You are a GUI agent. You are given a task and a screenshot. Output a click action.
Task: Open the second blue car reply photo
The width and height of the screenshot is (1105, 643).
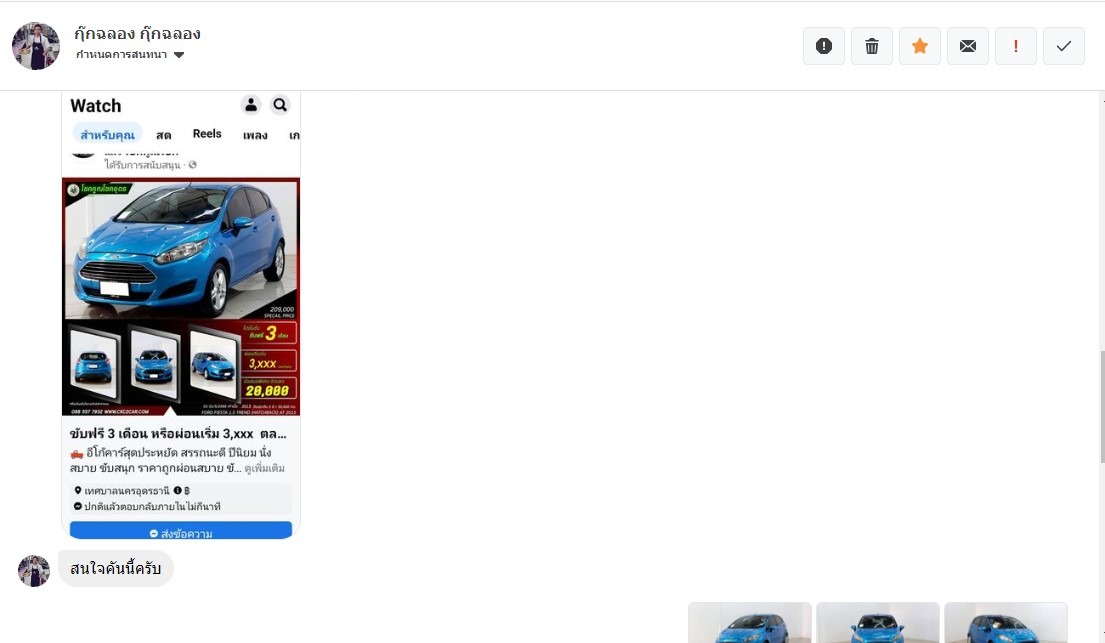(878, 623)
